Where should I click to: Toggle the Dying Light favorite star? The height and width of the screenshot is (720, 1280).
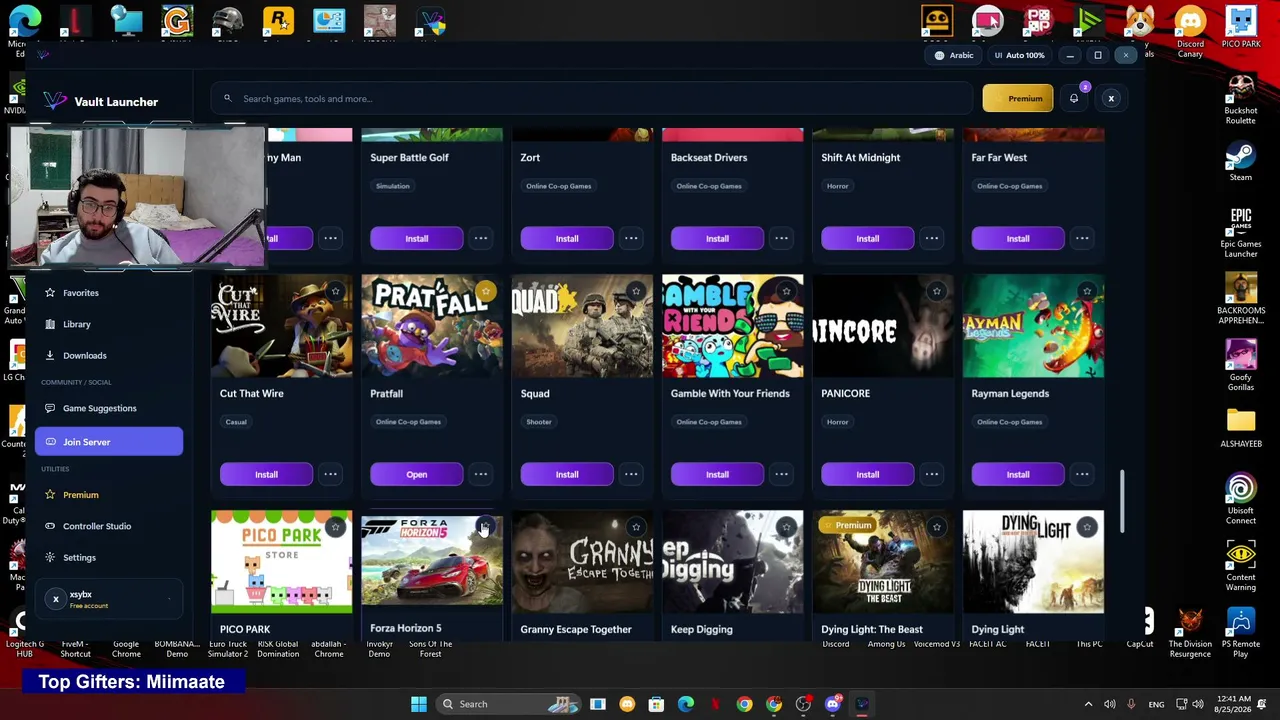point(1087,527)
